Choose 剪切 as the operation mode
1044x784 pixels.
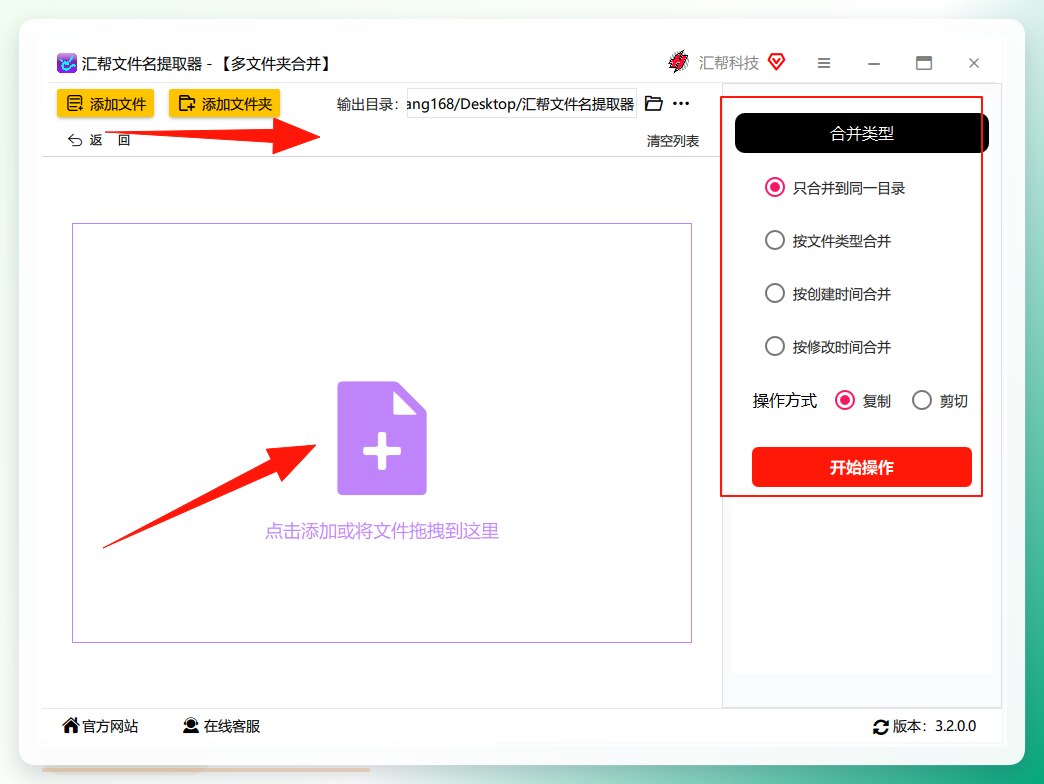click(939, 401)
